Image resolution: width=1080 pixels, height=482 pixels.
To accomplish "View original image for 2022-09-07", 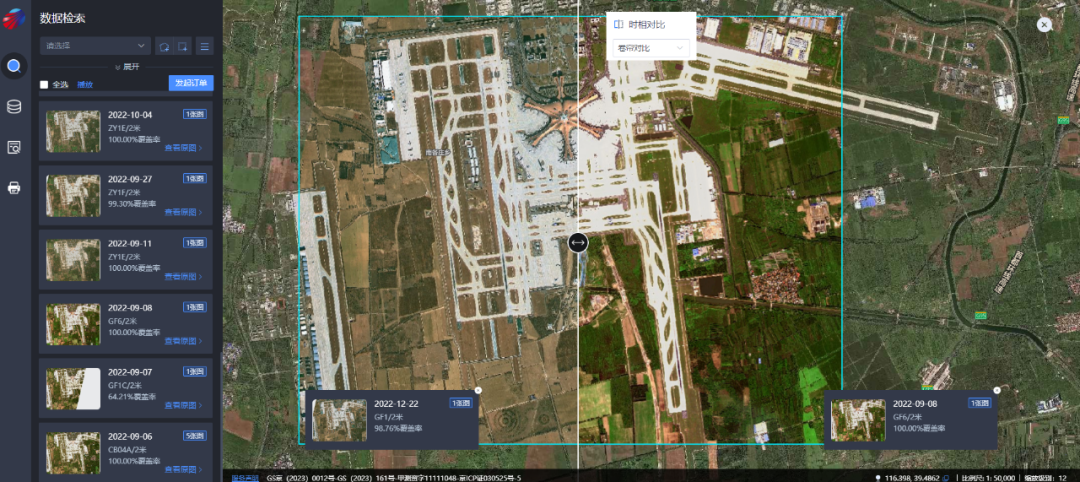I will click(x=183, y=406).
